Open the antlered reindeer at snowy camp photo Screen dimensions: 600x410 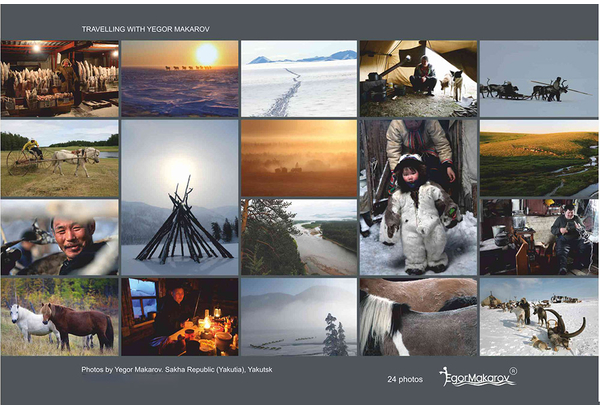pyautogui.click(x=538, y=316)
